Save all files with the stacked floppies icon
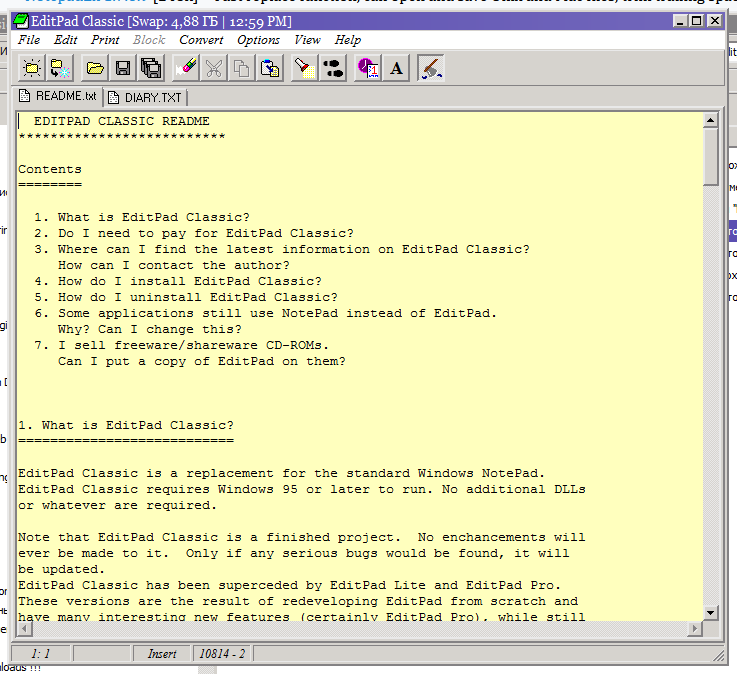 [x=151, y=69]
